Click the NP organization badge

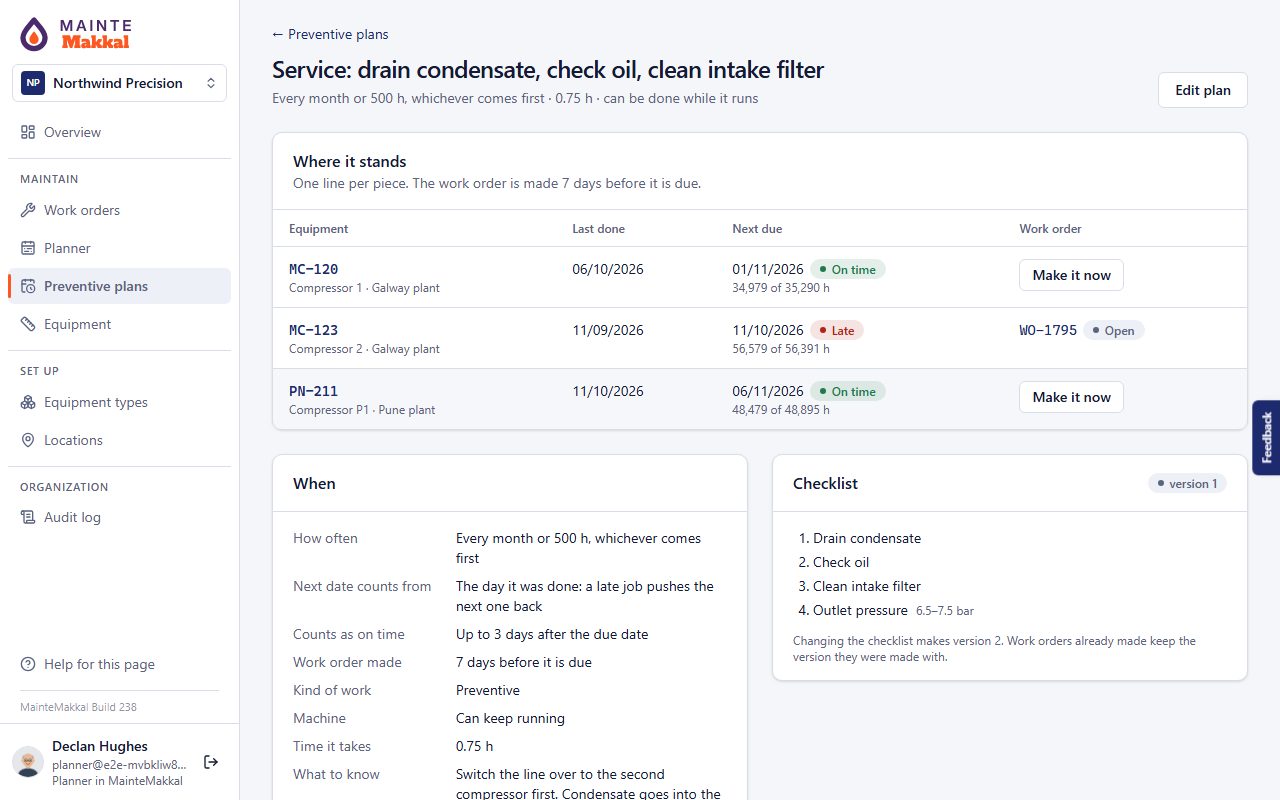tap(33, 83)
